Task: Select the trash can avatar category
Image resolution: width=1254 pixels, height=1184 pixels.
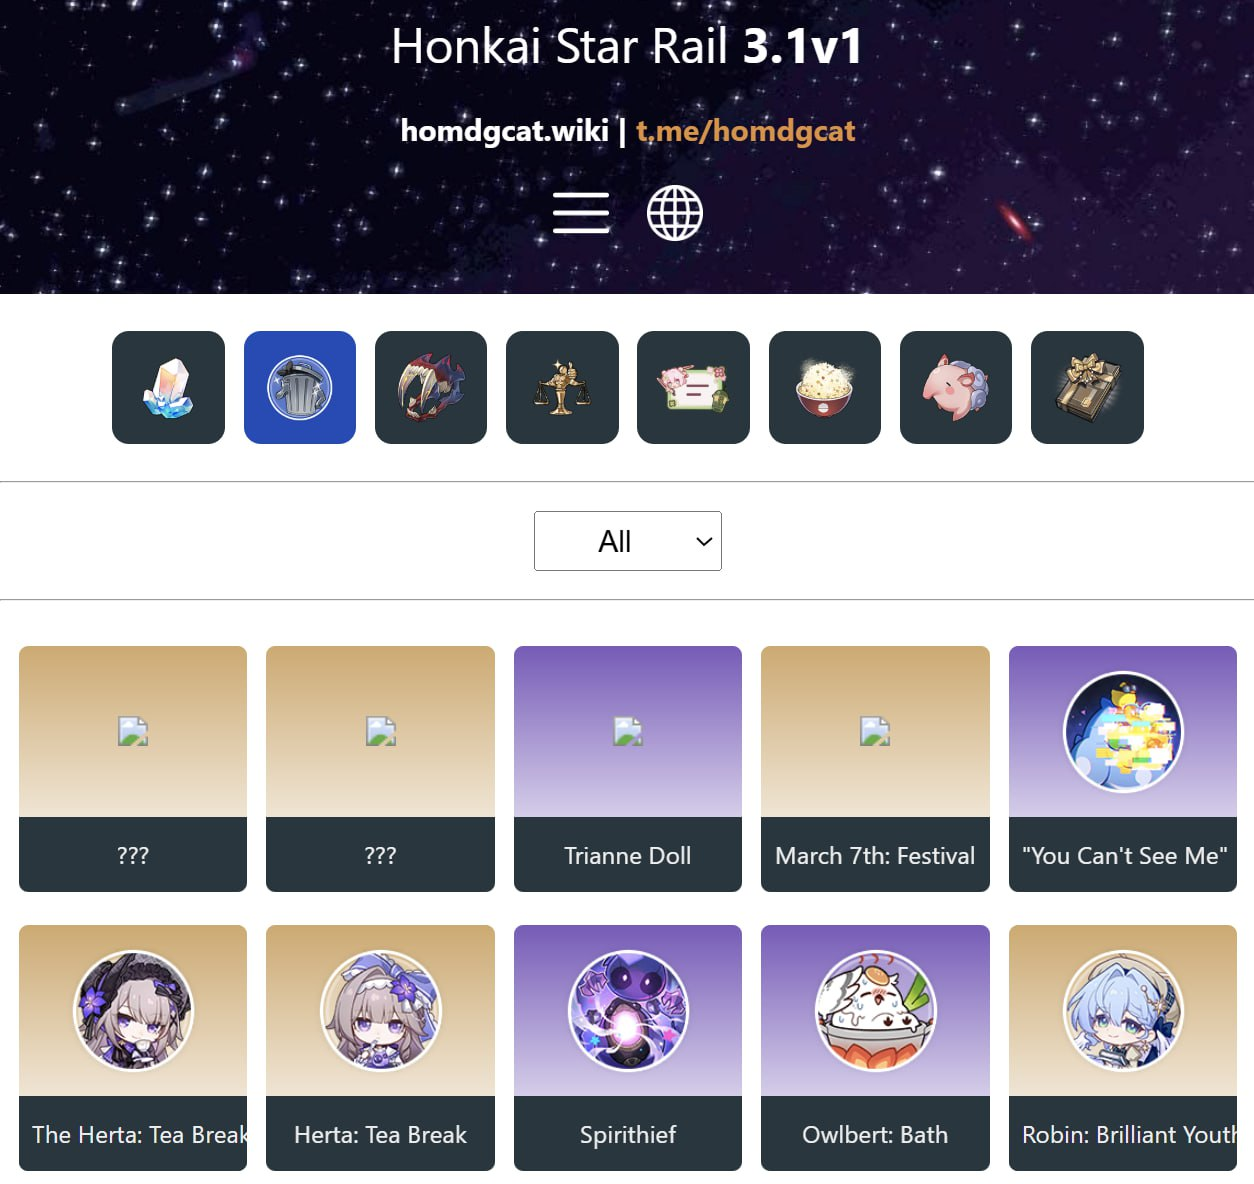Action: tap(300, 387)
